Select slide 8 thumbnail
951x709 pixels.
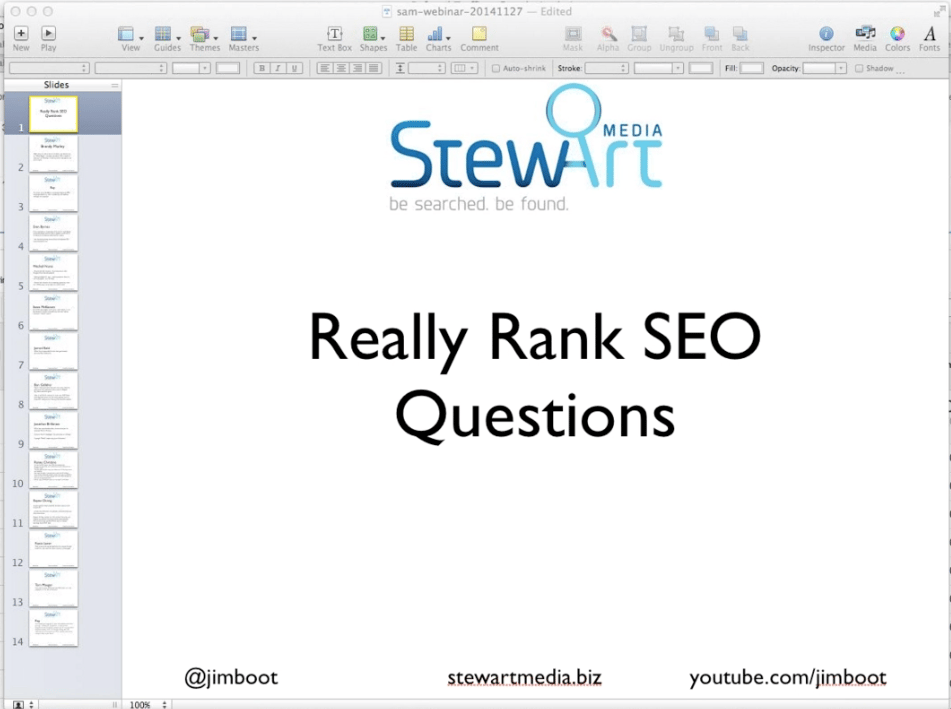click(x=53, y=391)
